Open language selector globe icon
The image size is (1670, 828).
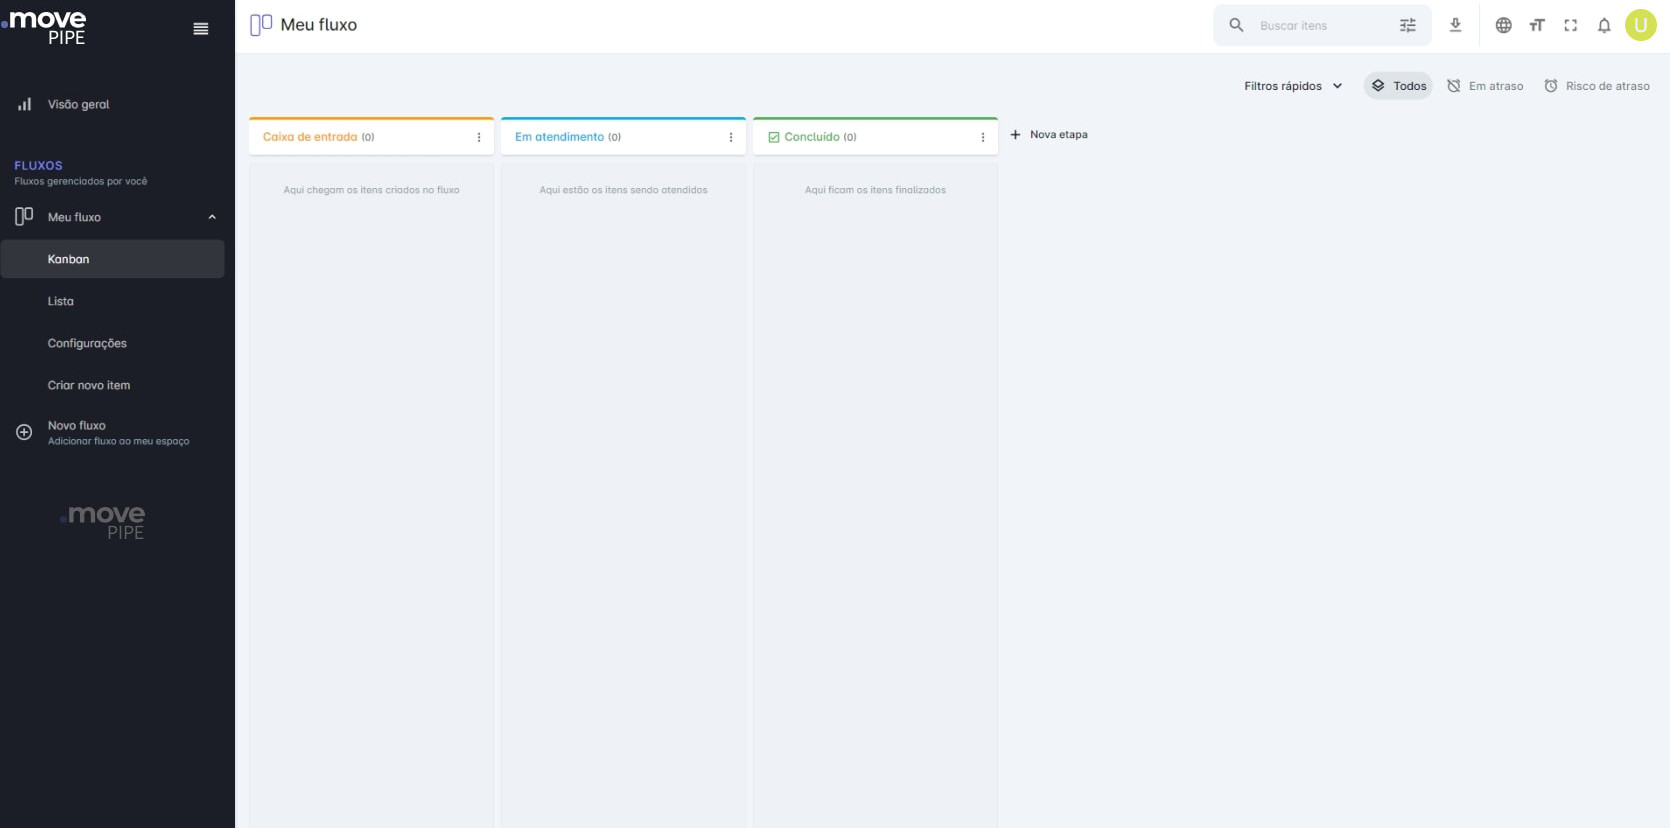tap(1503, 25)
